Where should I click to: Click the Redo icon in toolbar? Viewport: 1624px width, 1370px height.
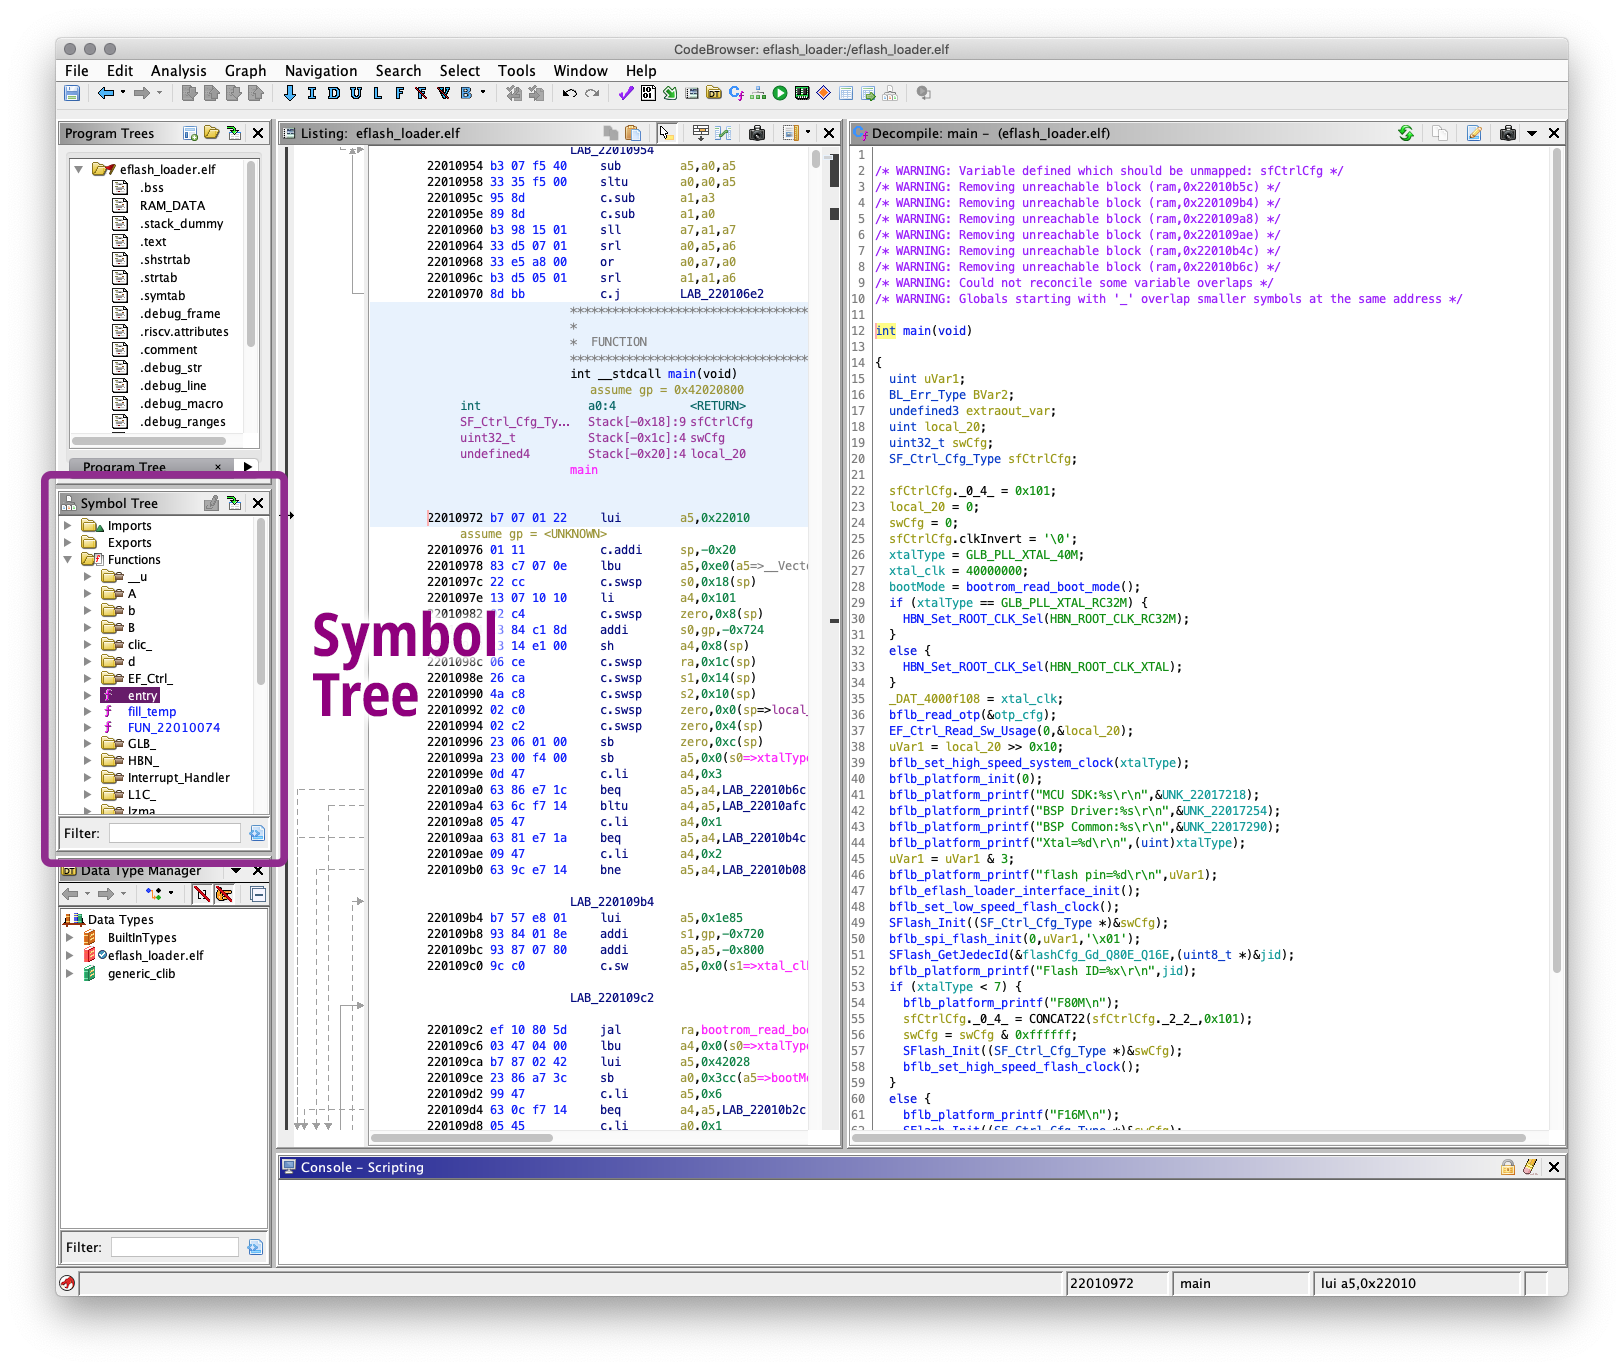tap(592, 93)
